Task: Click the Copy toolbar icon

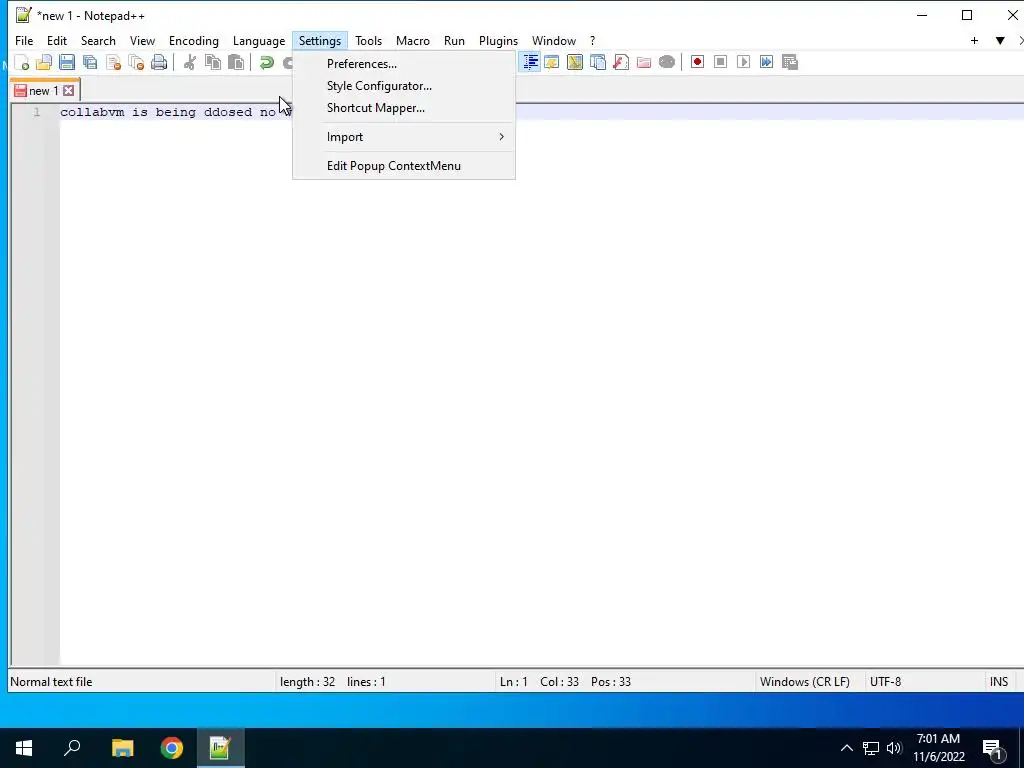Action: (x=213, y=62)
